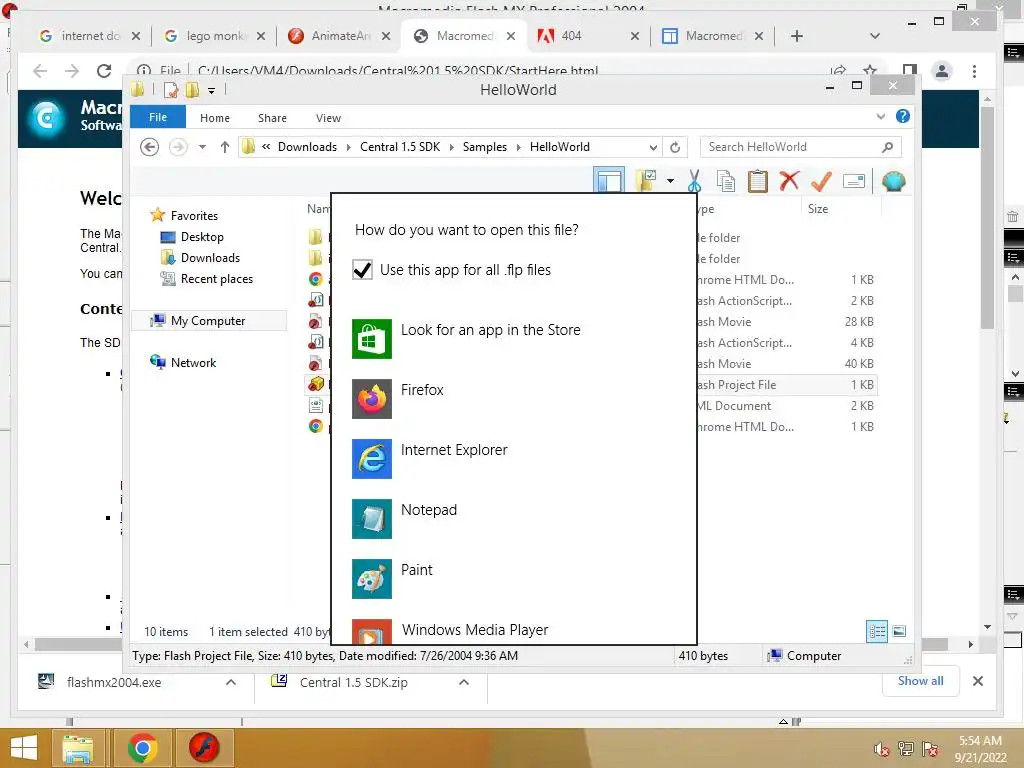Switch to Details view icon in status bar
The image size is (1024, 768).
pyautogui.click(x=876, y=631)
